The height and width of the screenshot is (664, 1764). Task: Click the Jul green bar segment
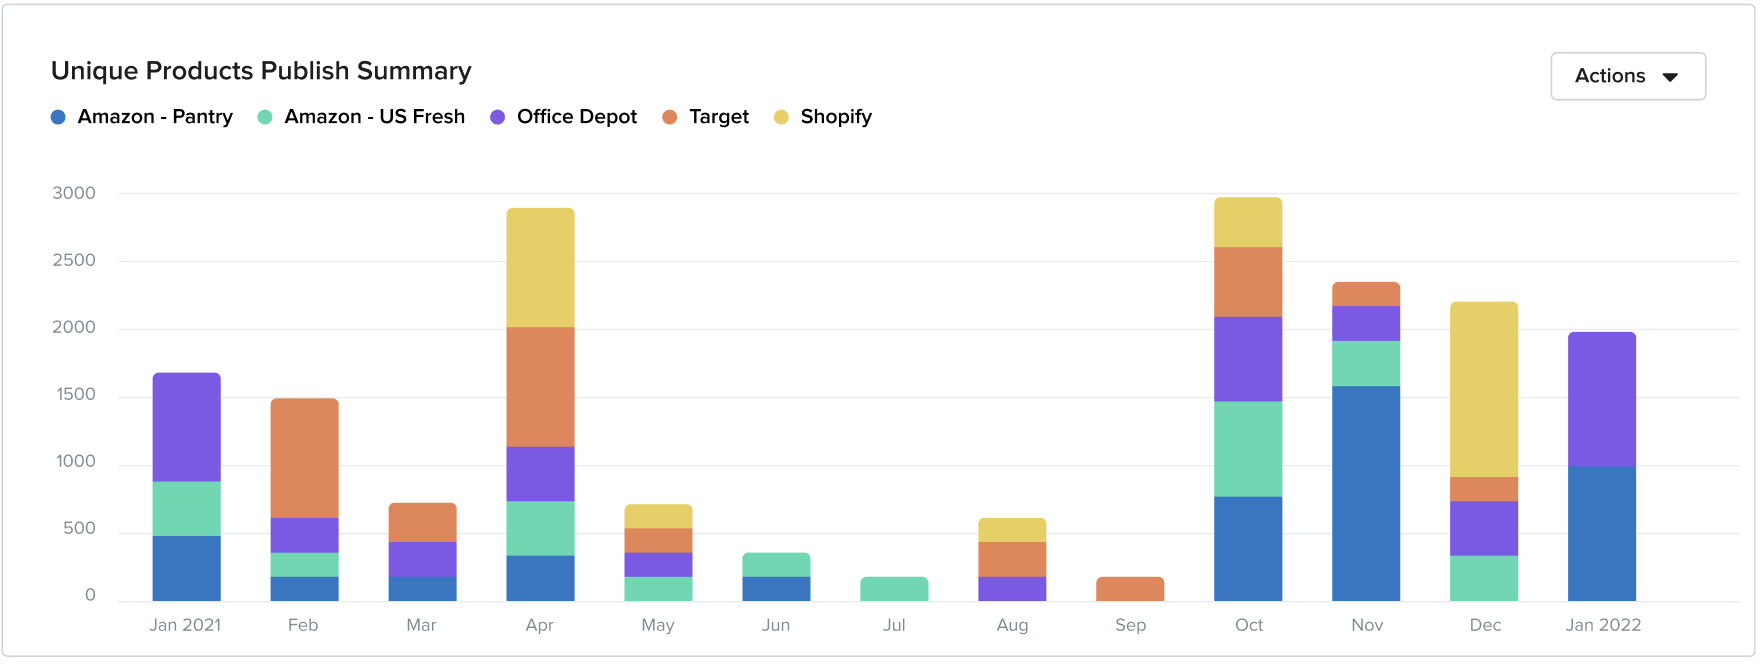894,587
